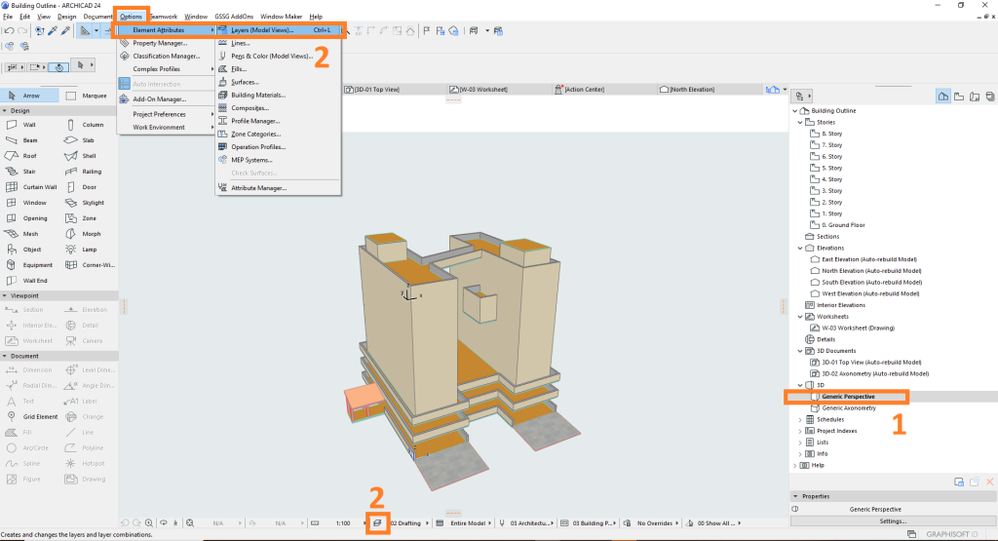
Task: Activate the Morph tool
Action: [x=86, y=234]
